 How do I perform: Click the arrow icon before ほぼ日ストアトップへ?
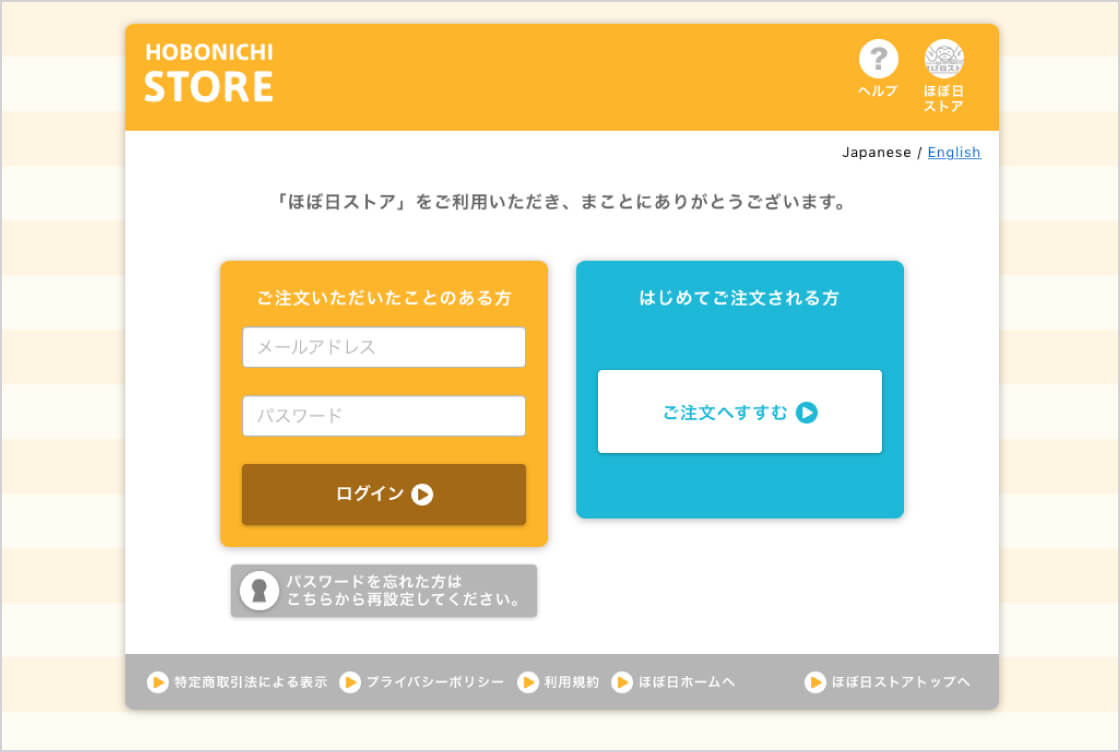tap(816, 682)
